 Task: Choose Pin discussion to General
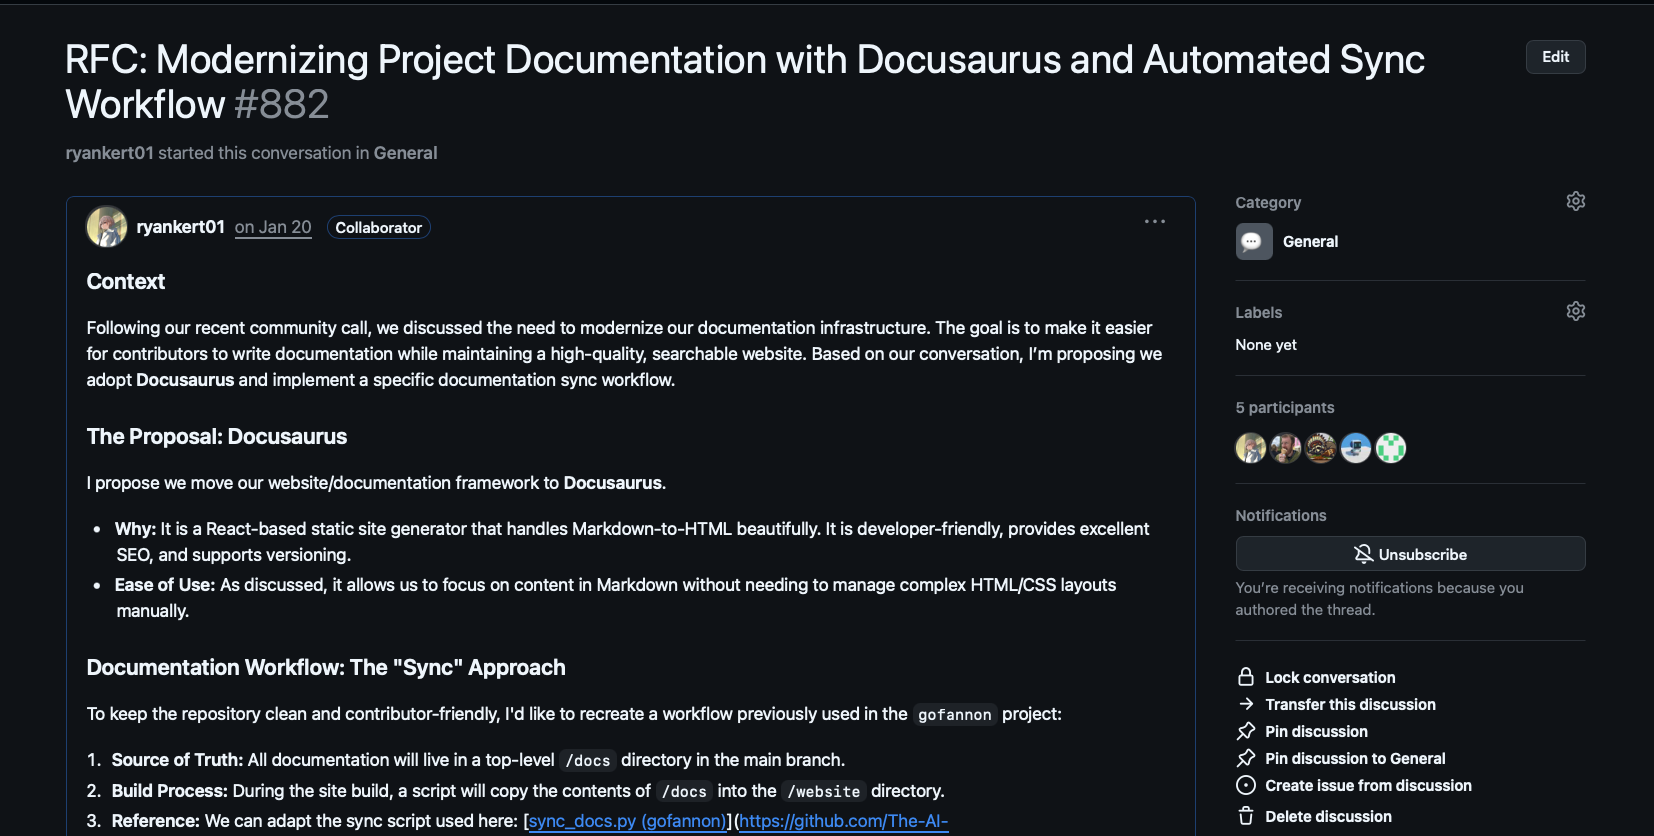(x=1355, y=758)
